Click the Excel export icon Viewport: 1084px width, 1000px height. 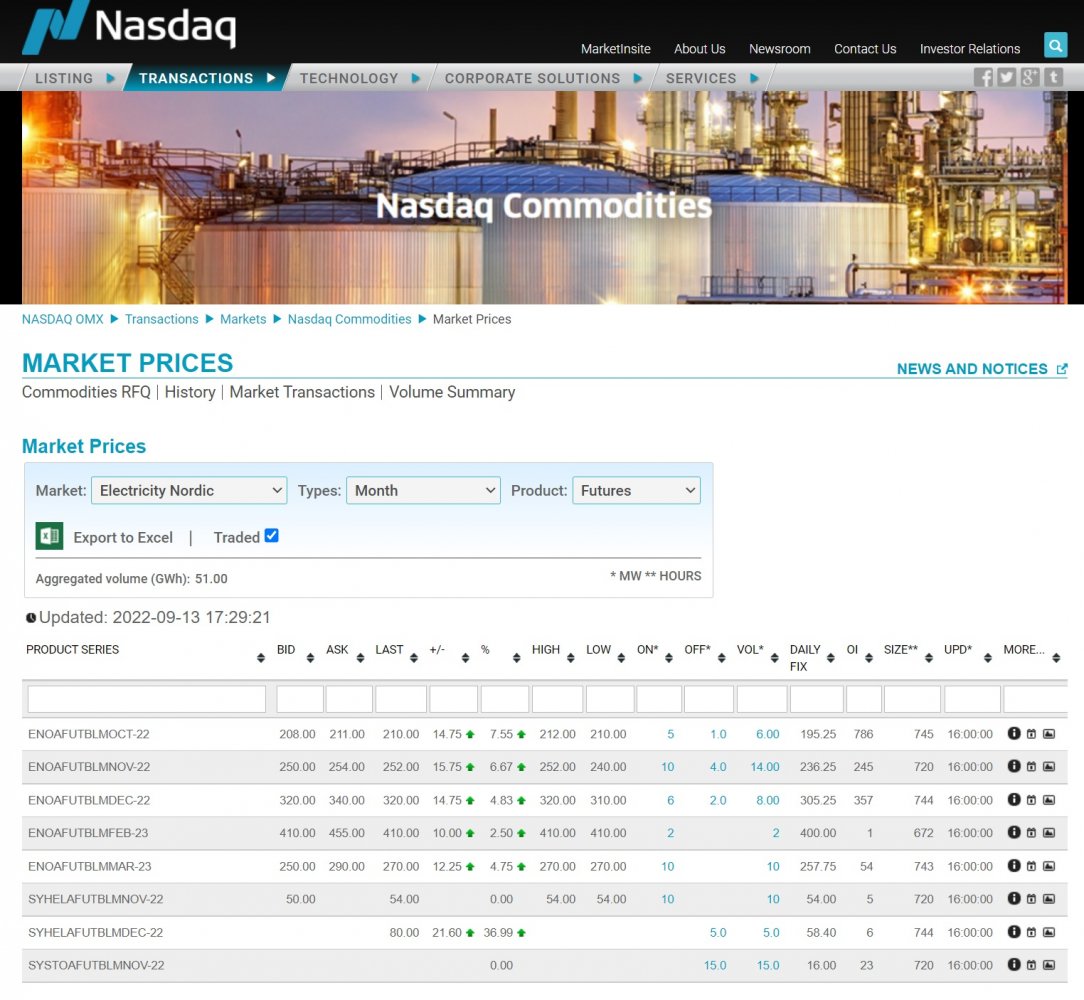click(49, 537)
